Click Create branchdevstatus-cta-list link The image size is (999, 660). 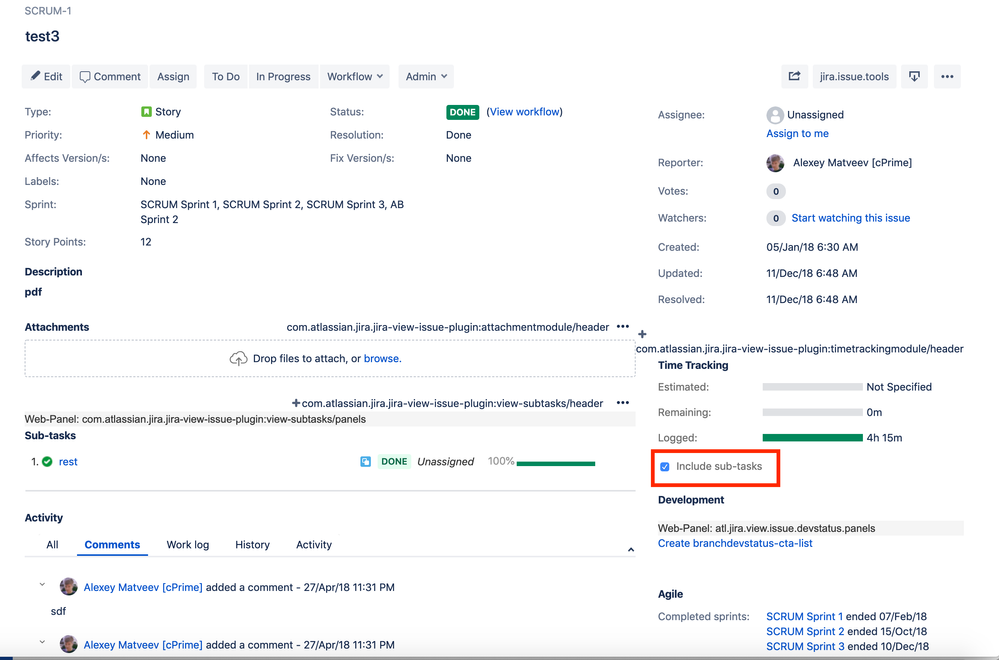pyautogui.click(x=735, y=543)
